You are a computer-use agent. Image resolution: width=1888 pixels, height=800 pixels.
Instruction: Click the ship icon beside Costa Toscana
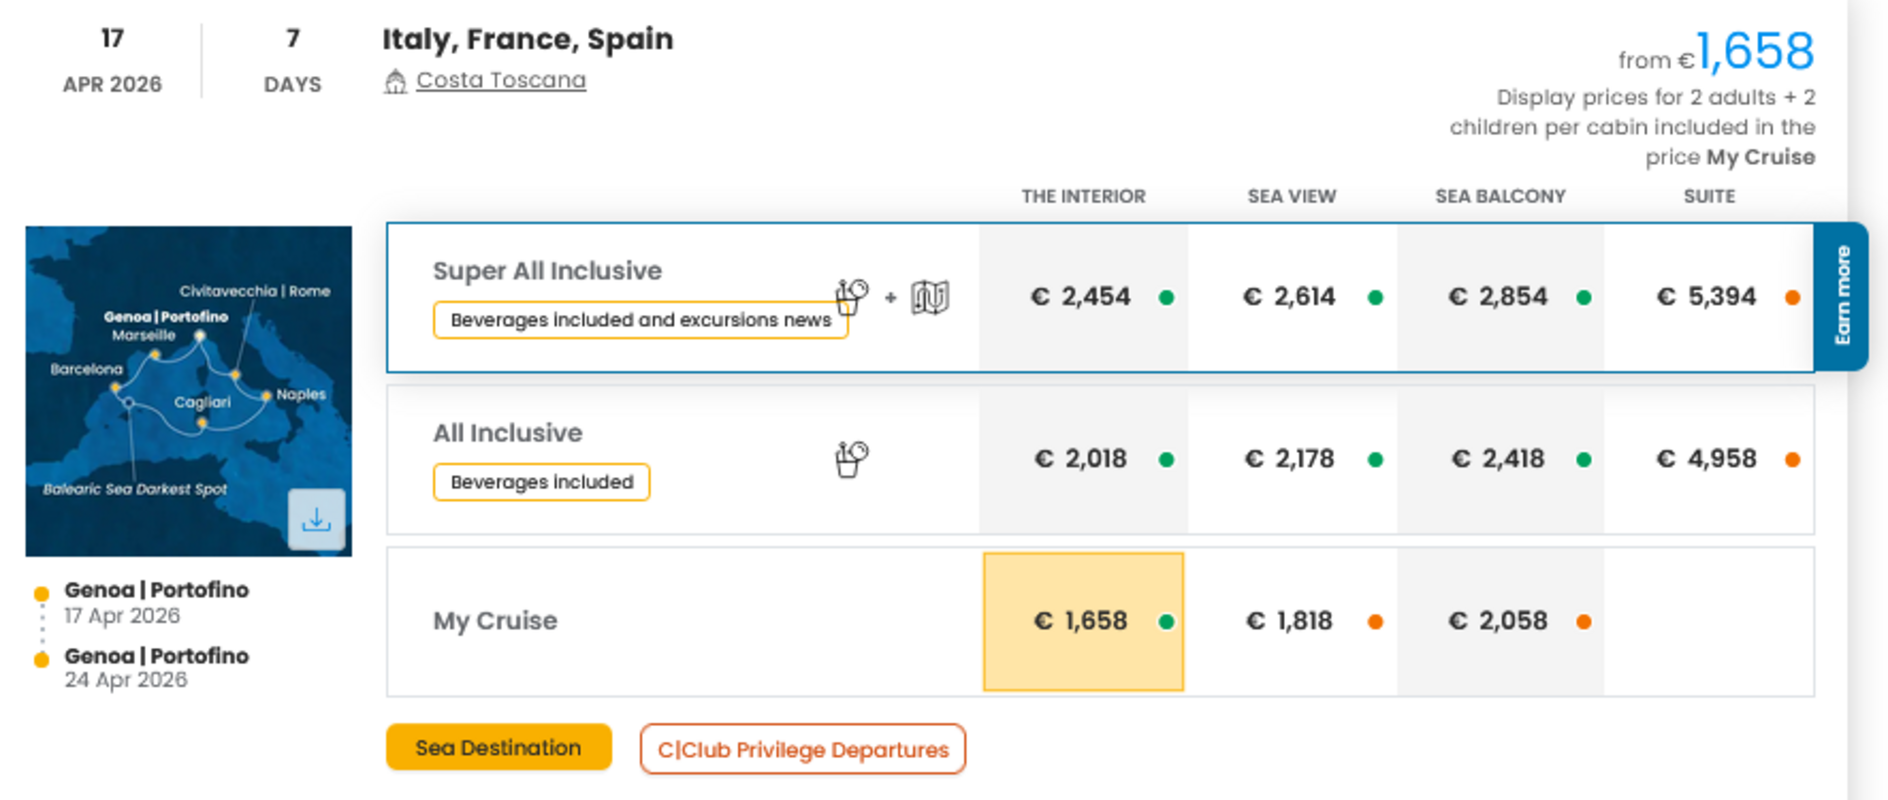pos(395,81)
